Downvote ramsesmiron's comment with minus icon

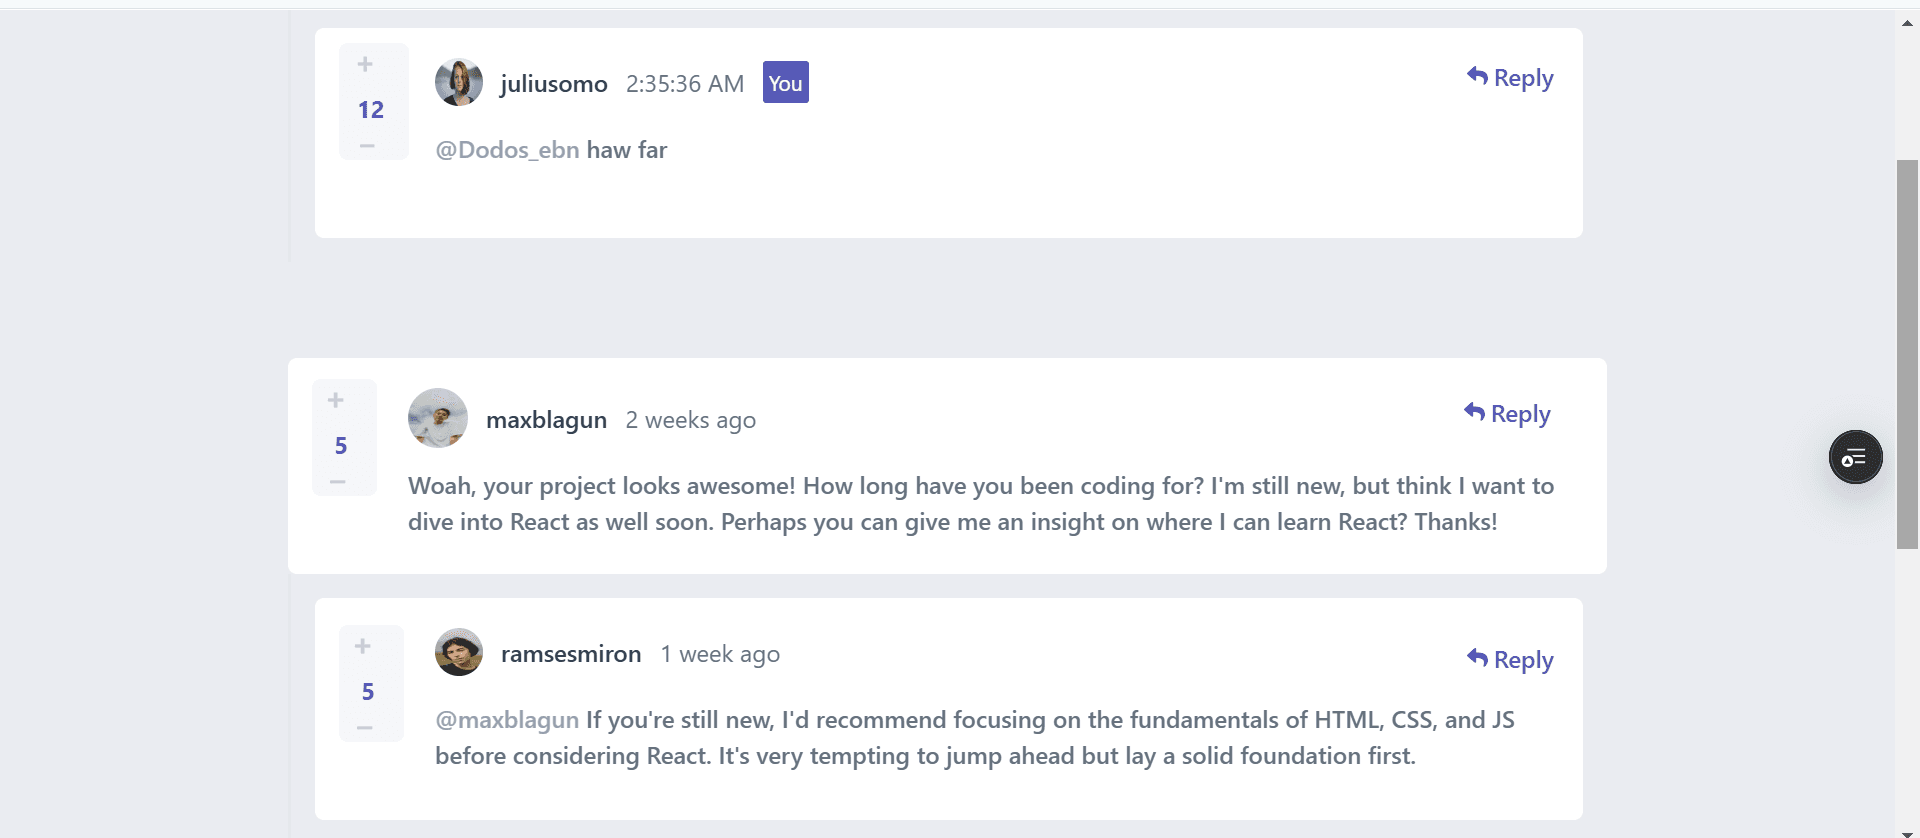point(365,728)
